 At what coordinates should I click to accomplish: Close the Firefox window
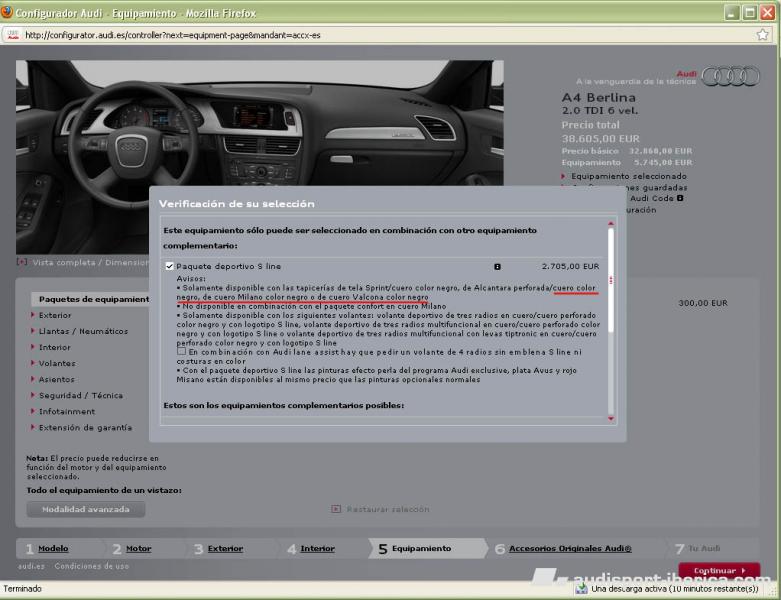767,12
